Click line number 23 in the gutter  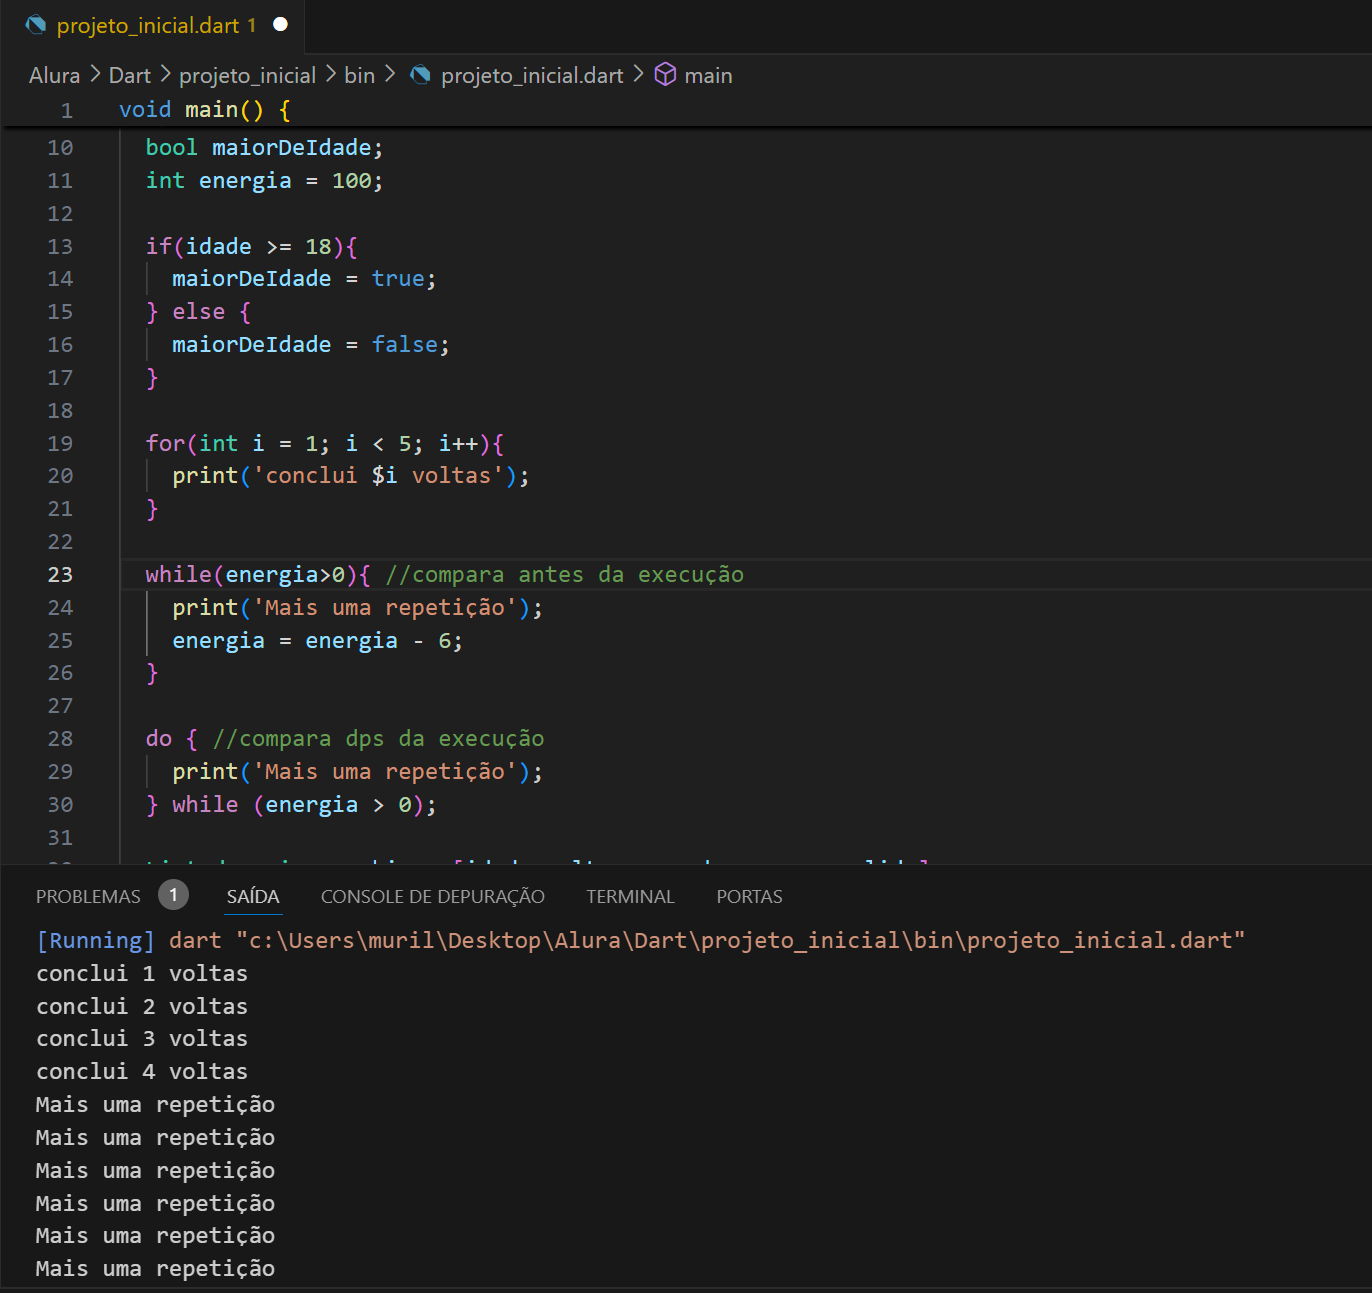click(x=60, y=575)
